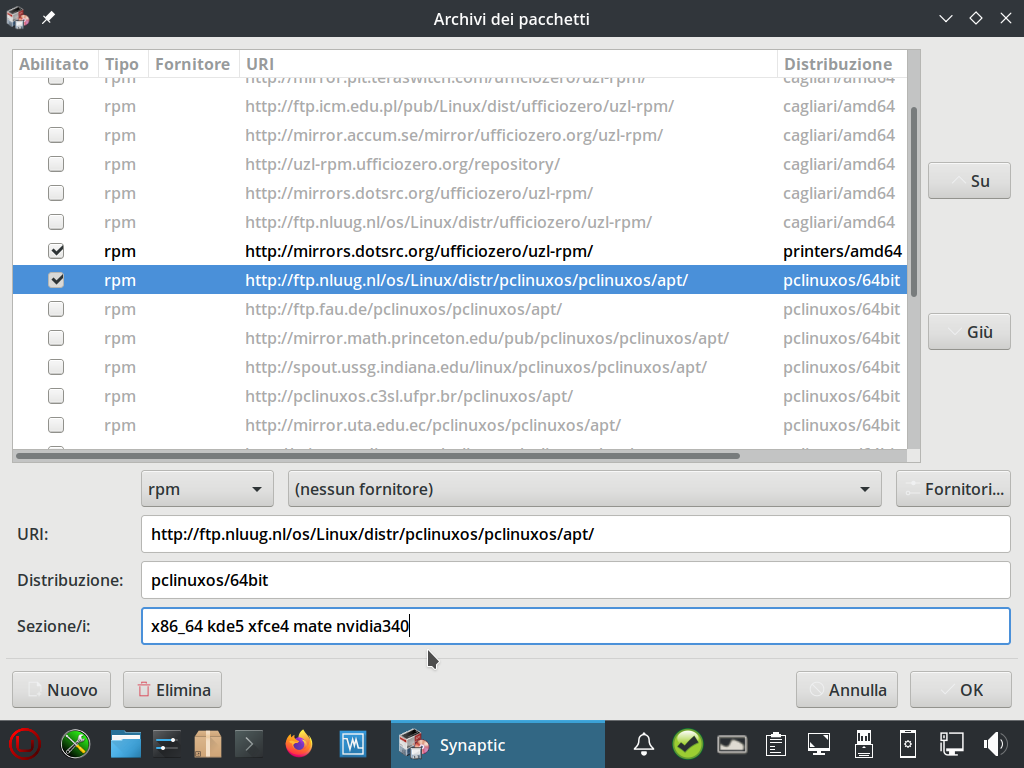The image size is (1024, 768).
Task: Click the notifications bell in system tray
Action: pos(644,744)
